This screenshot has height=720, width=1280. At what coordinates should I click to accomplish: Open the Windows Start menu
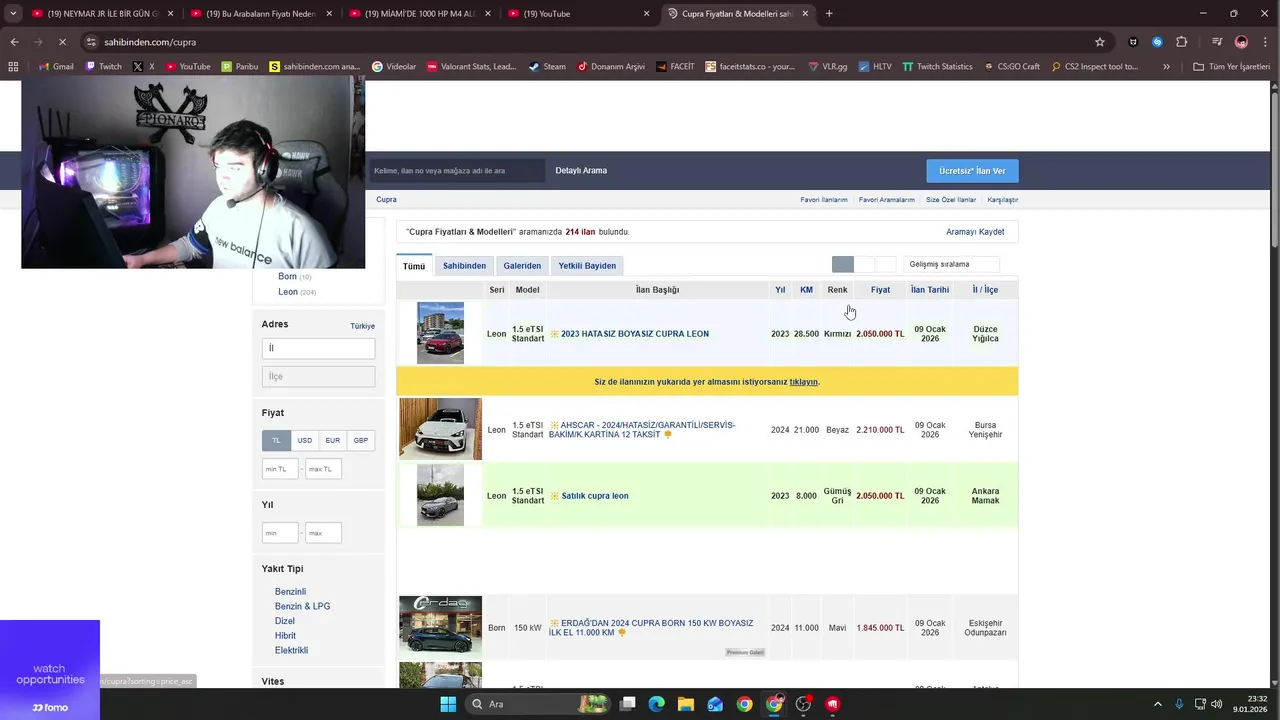(x=448, y=704)
